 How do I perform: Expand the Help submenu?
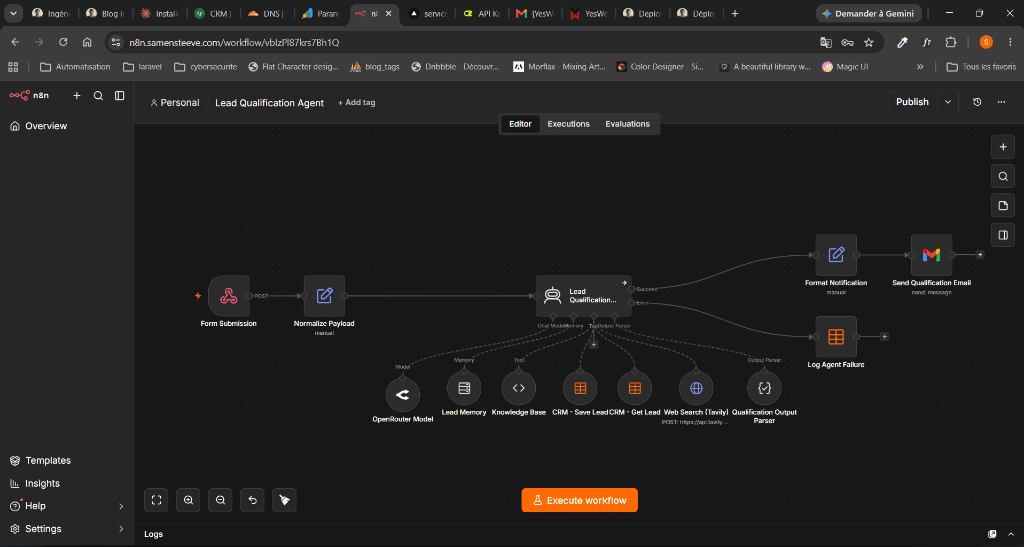coord(121,506)
